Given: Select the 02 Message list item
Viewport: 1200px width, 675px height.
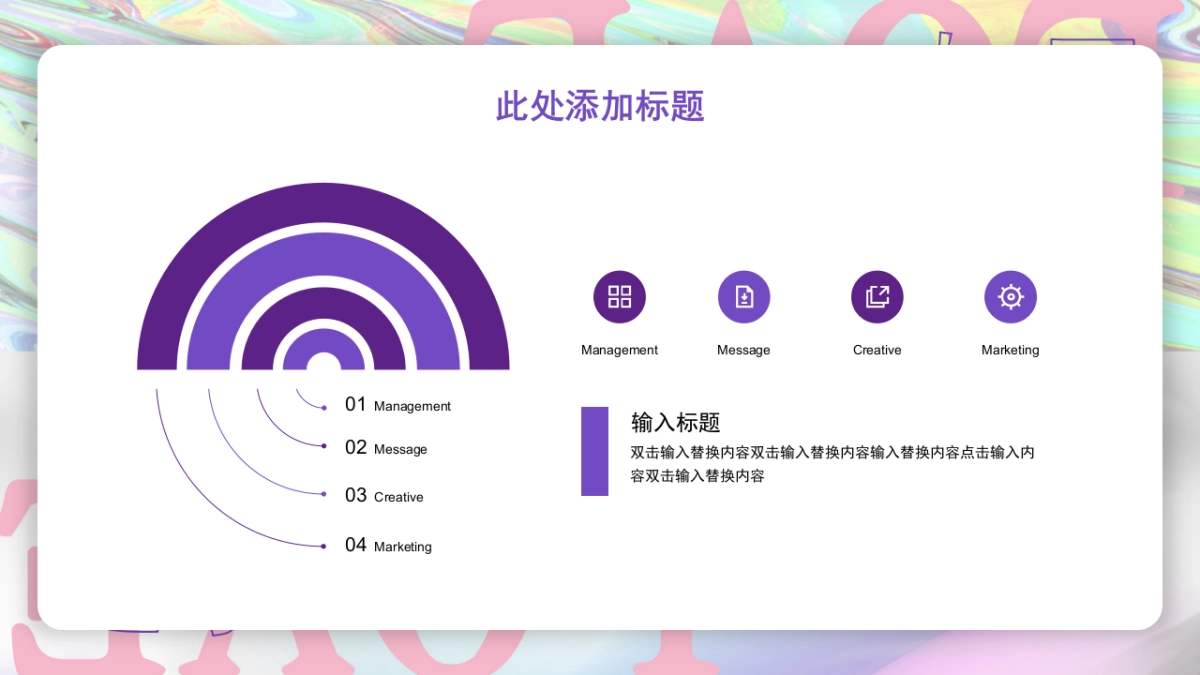Looking at the screenshot, I should (x=387, y=448).
